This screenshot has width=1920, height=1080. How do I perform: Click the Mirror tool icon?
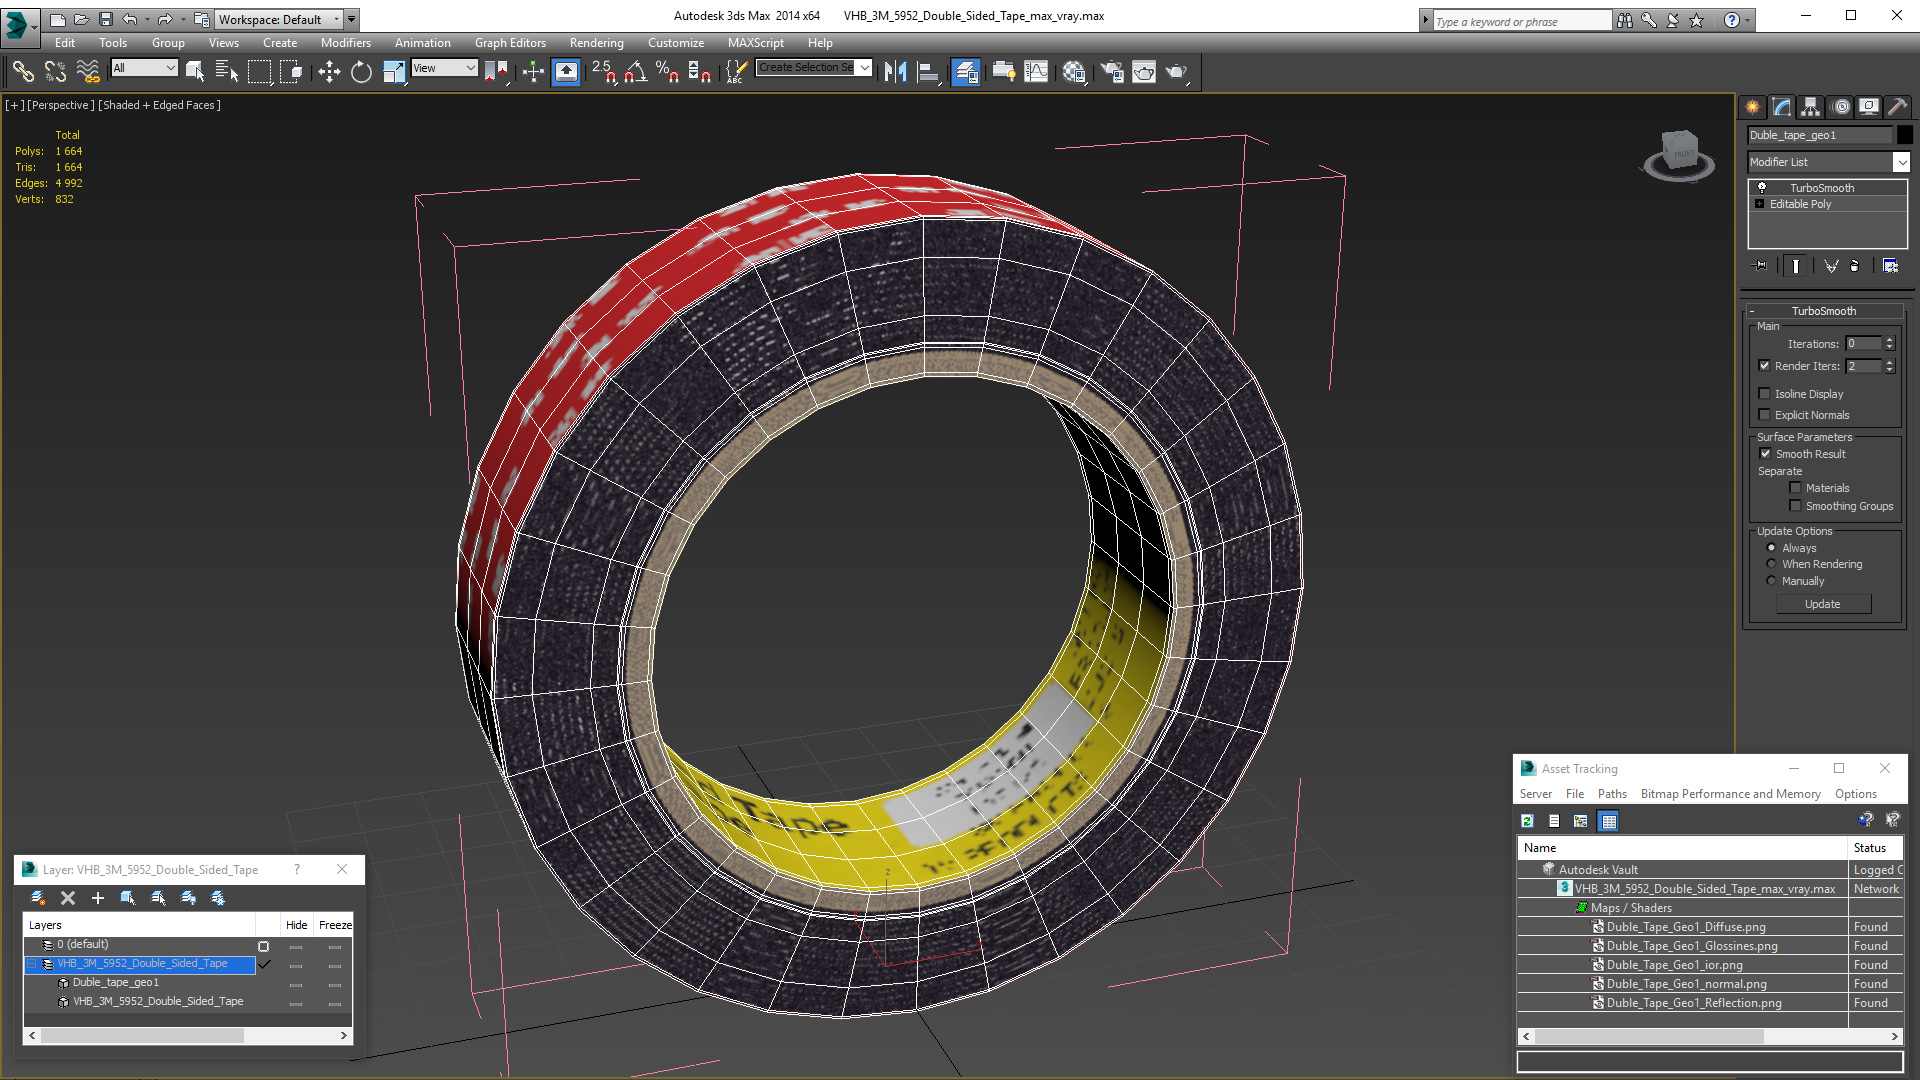[x=896, y=71]
